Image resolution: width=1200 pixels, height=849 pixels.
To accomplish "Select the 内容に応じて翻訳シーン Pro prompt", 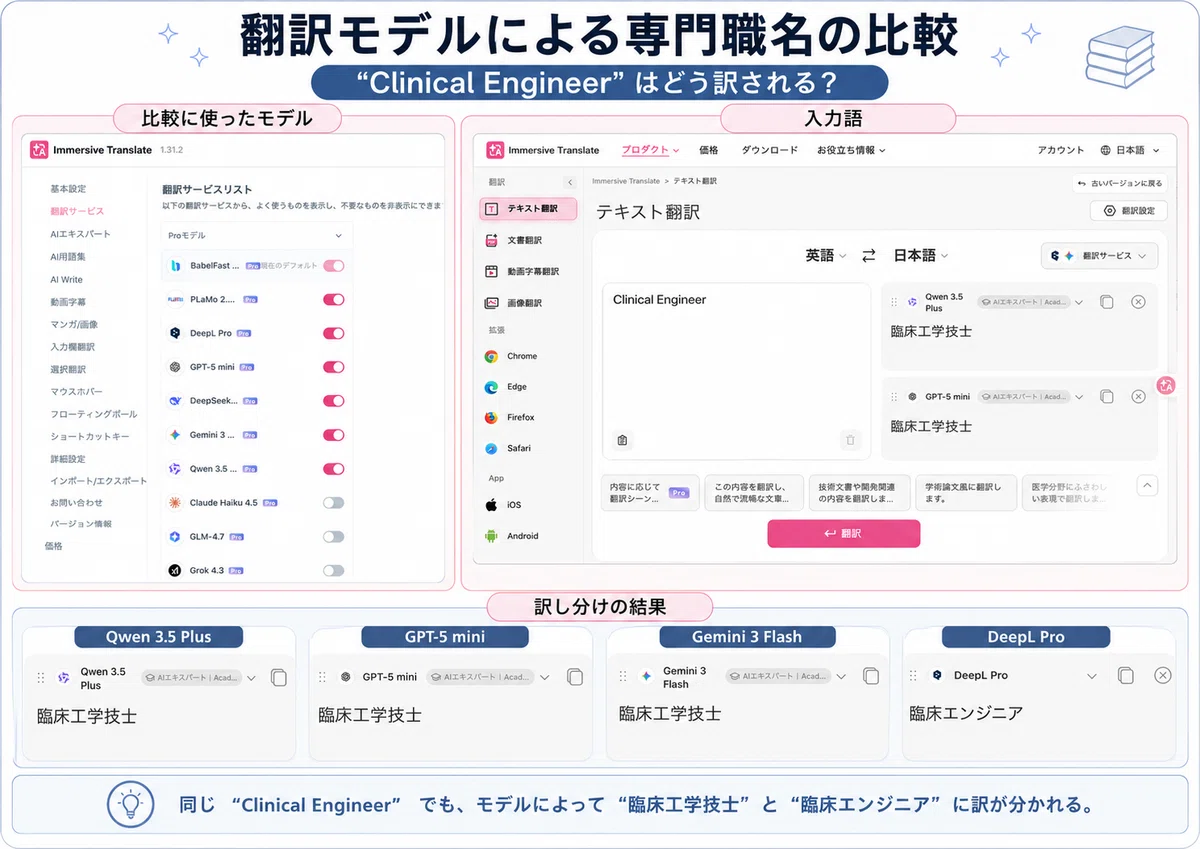I will (x=650, y=493).
